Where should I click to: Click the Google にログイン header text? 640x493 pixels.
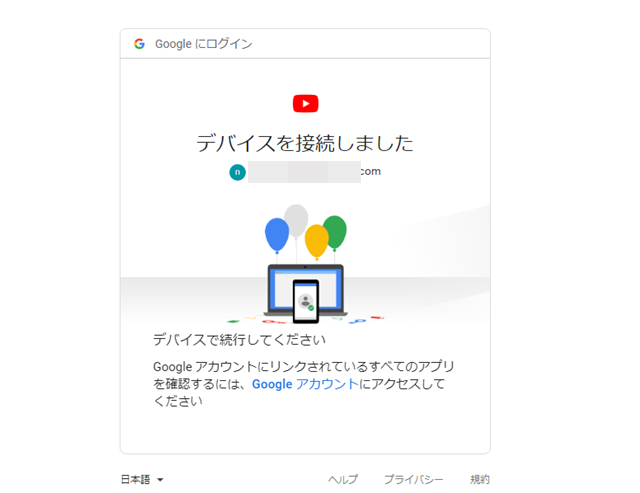coord(204,44)
